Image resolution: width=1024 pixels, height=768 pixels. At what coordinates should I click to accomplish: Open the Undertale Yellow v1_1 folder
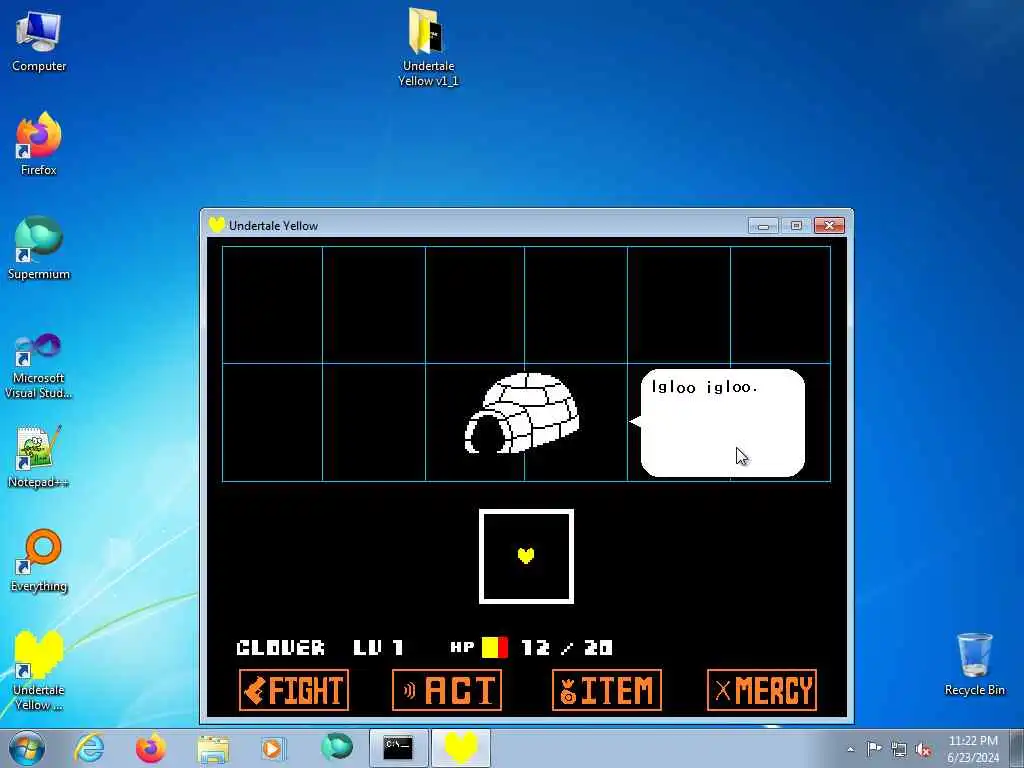coord(428,47)
